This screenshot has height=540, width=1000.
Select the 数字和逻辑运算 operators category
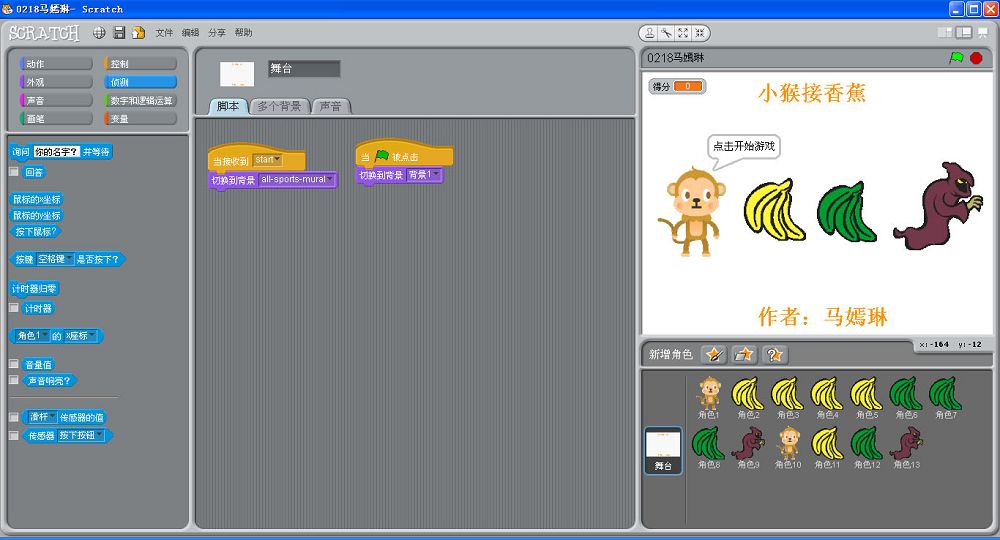pyautogui.click(x=140, y=101)
